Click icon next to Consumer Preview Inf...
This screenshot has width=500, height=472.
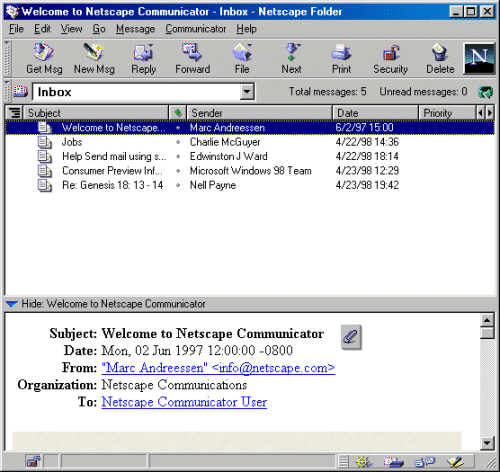click(x=45, y=171)
